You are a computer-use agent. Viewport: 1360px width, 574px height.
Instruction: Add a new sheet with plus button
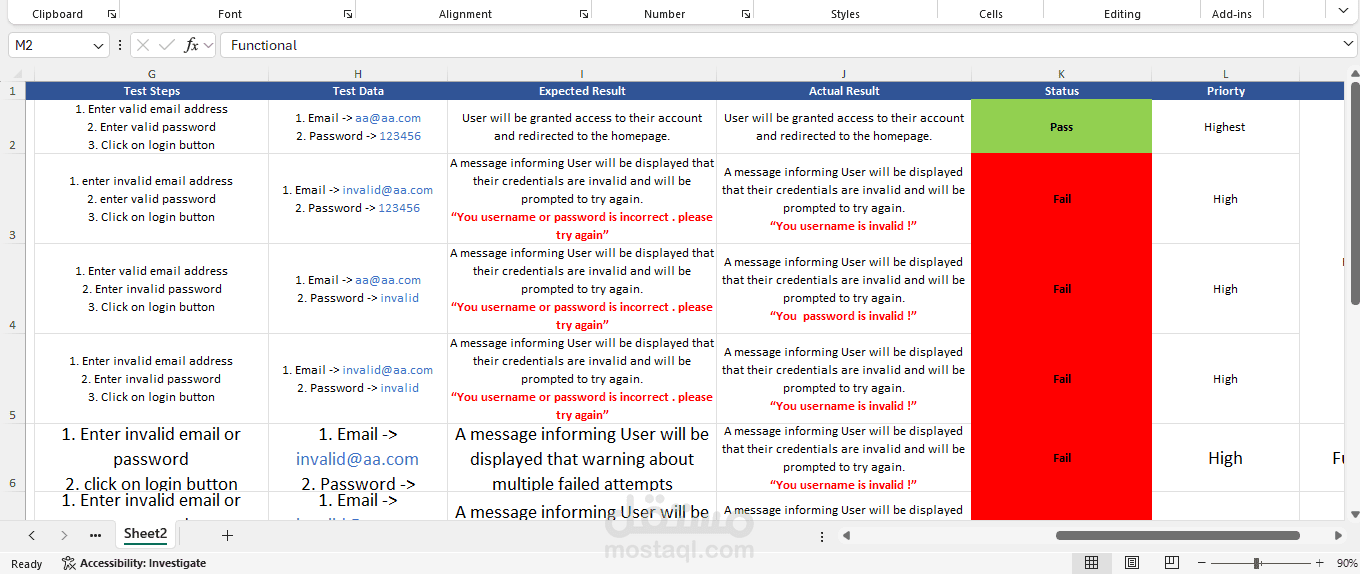point(227,535)
